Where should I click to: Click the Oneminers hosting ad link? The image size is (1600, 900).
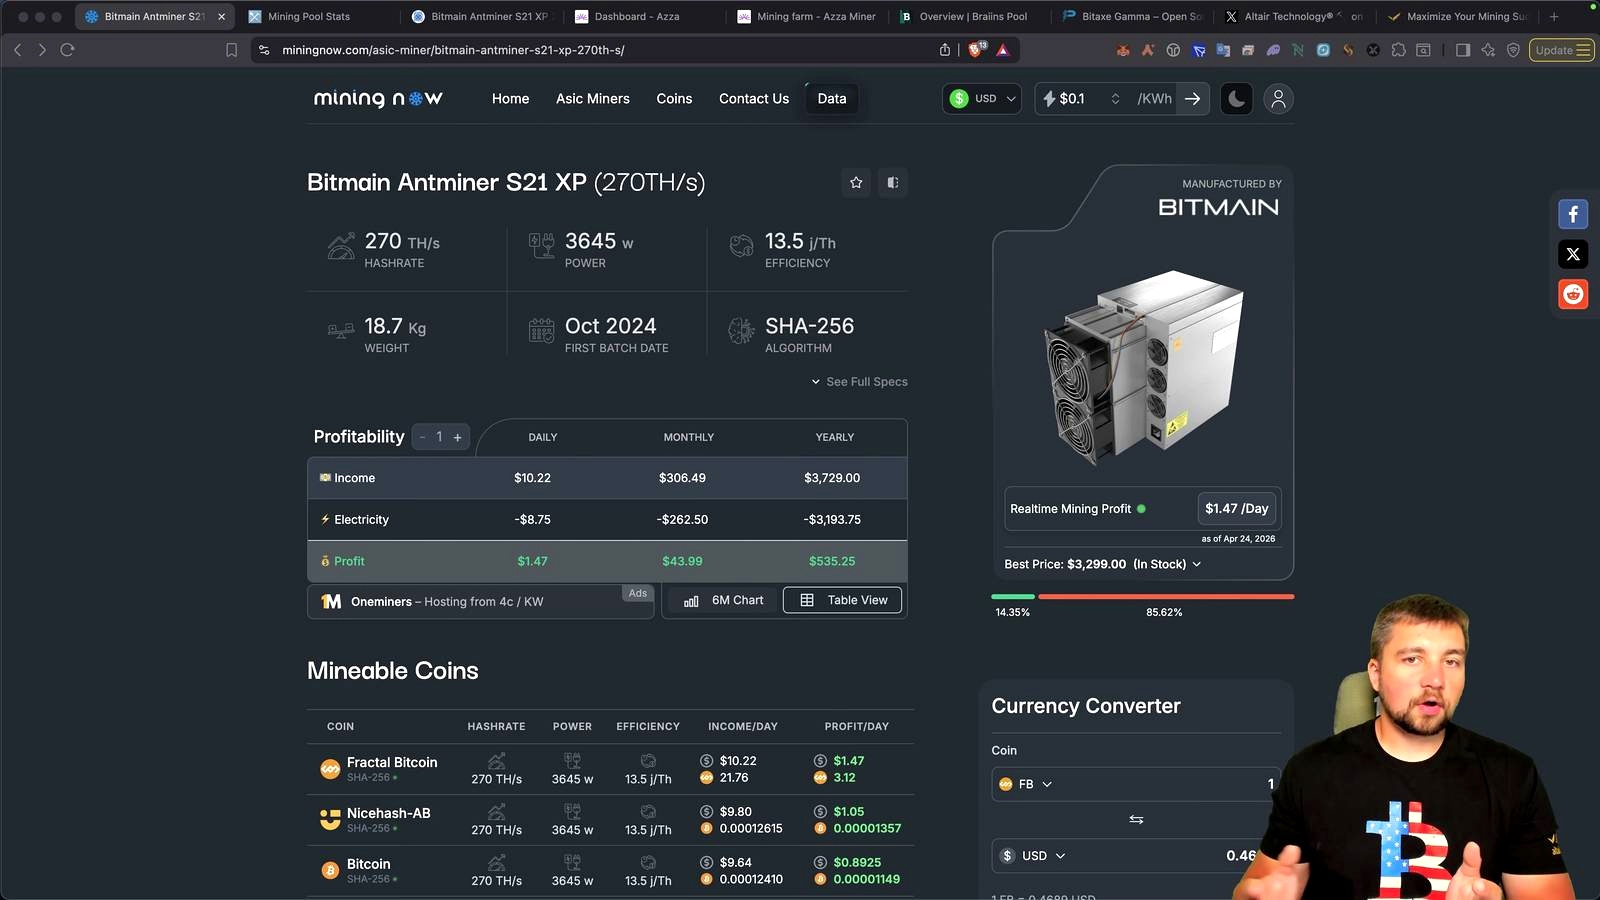[480, 602]
